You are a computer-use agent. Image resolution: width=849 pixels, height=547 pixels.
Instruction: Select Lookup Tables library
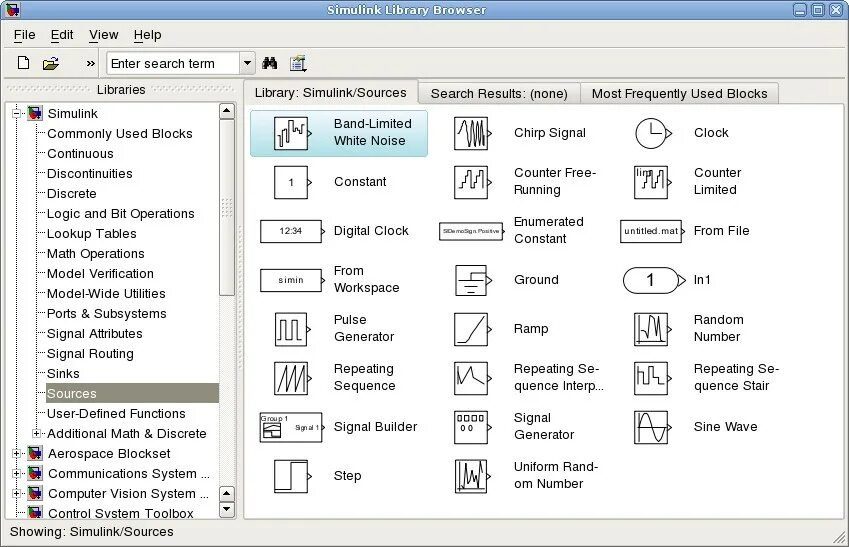click(x=92, y=234)
